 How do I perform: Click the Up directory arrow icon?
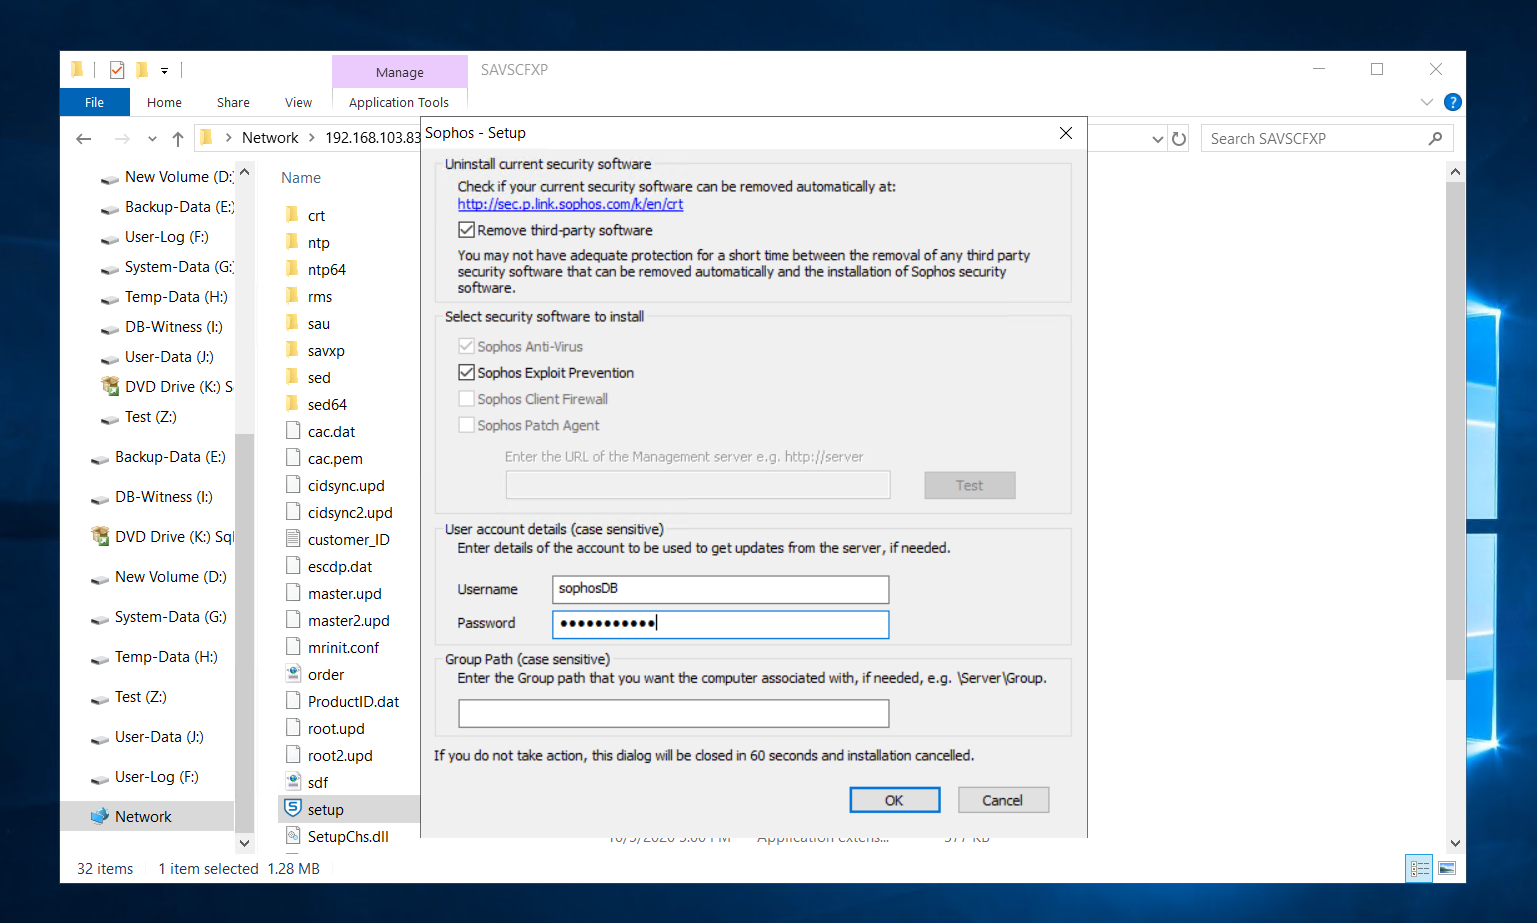click(x=178, y=139)
